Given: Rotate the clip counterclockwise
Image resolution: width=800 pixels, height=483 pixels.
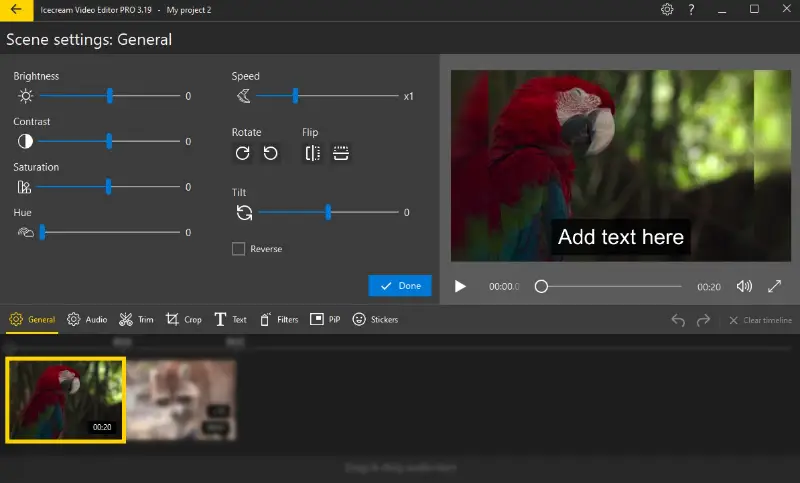Looking at the screenshot, I should 270,153.
